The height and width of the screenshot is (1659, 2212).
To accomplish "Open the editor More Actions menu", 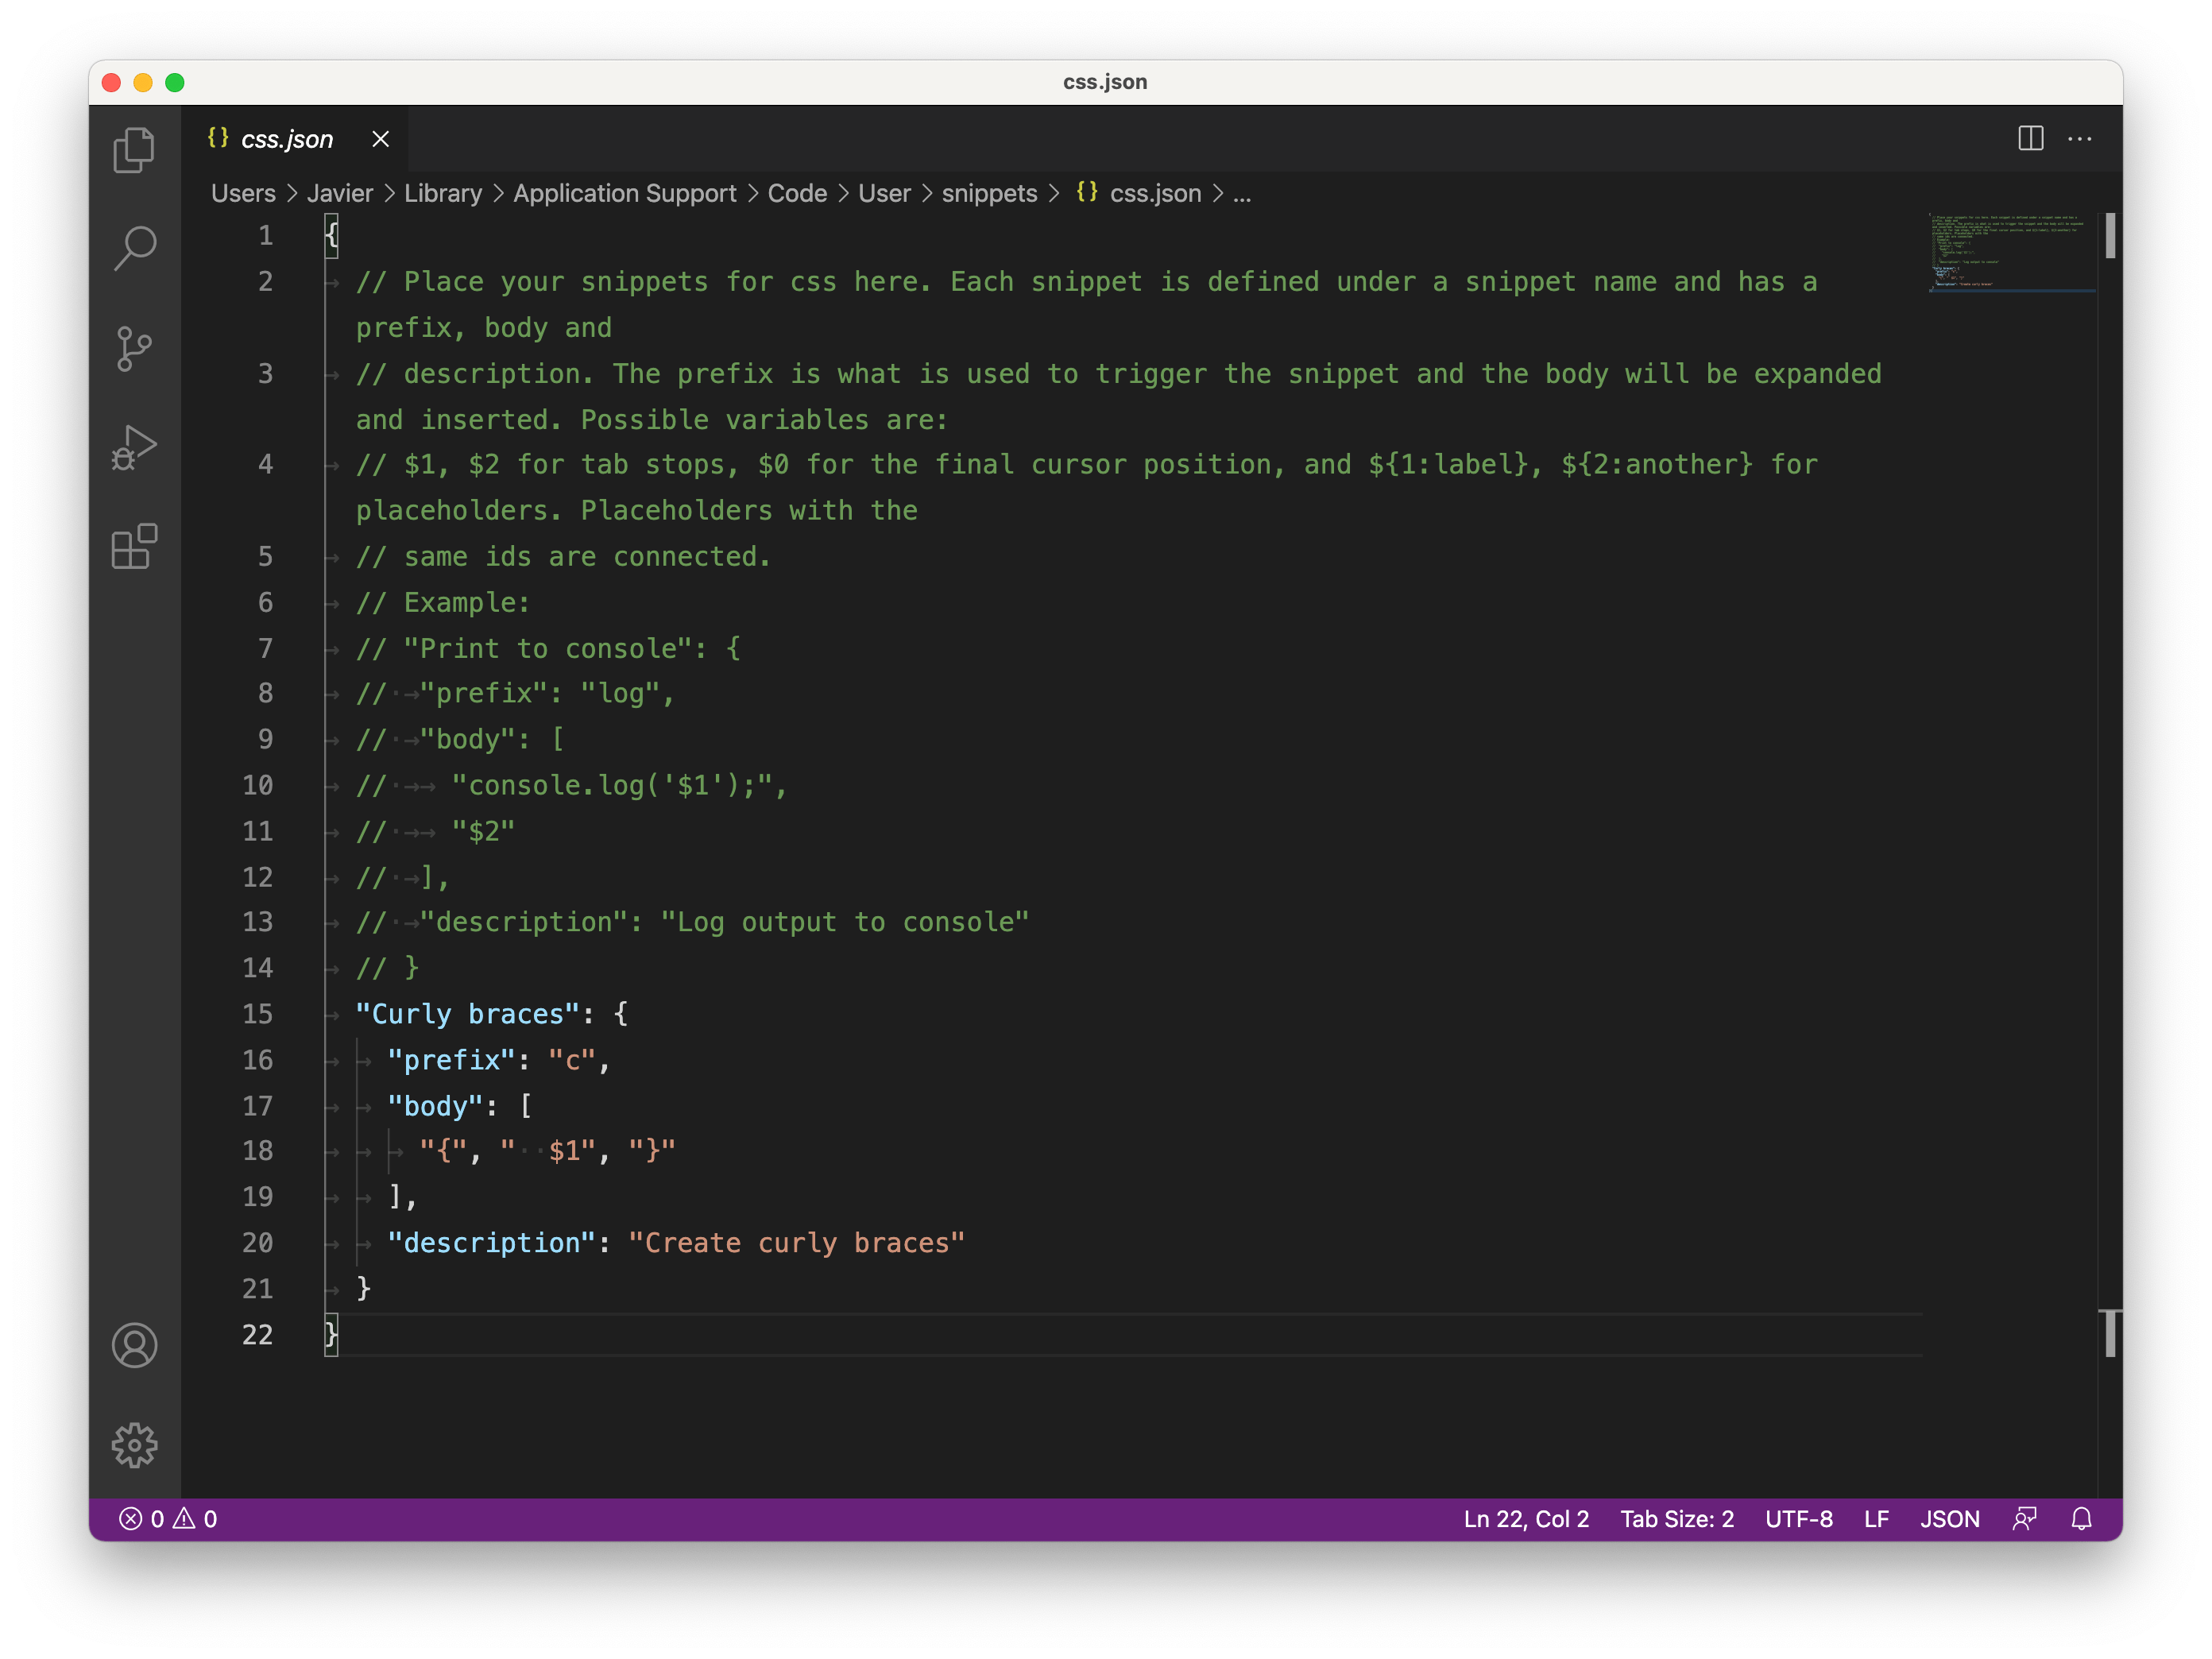I will pyautogui.click(x=2080, y=139).
